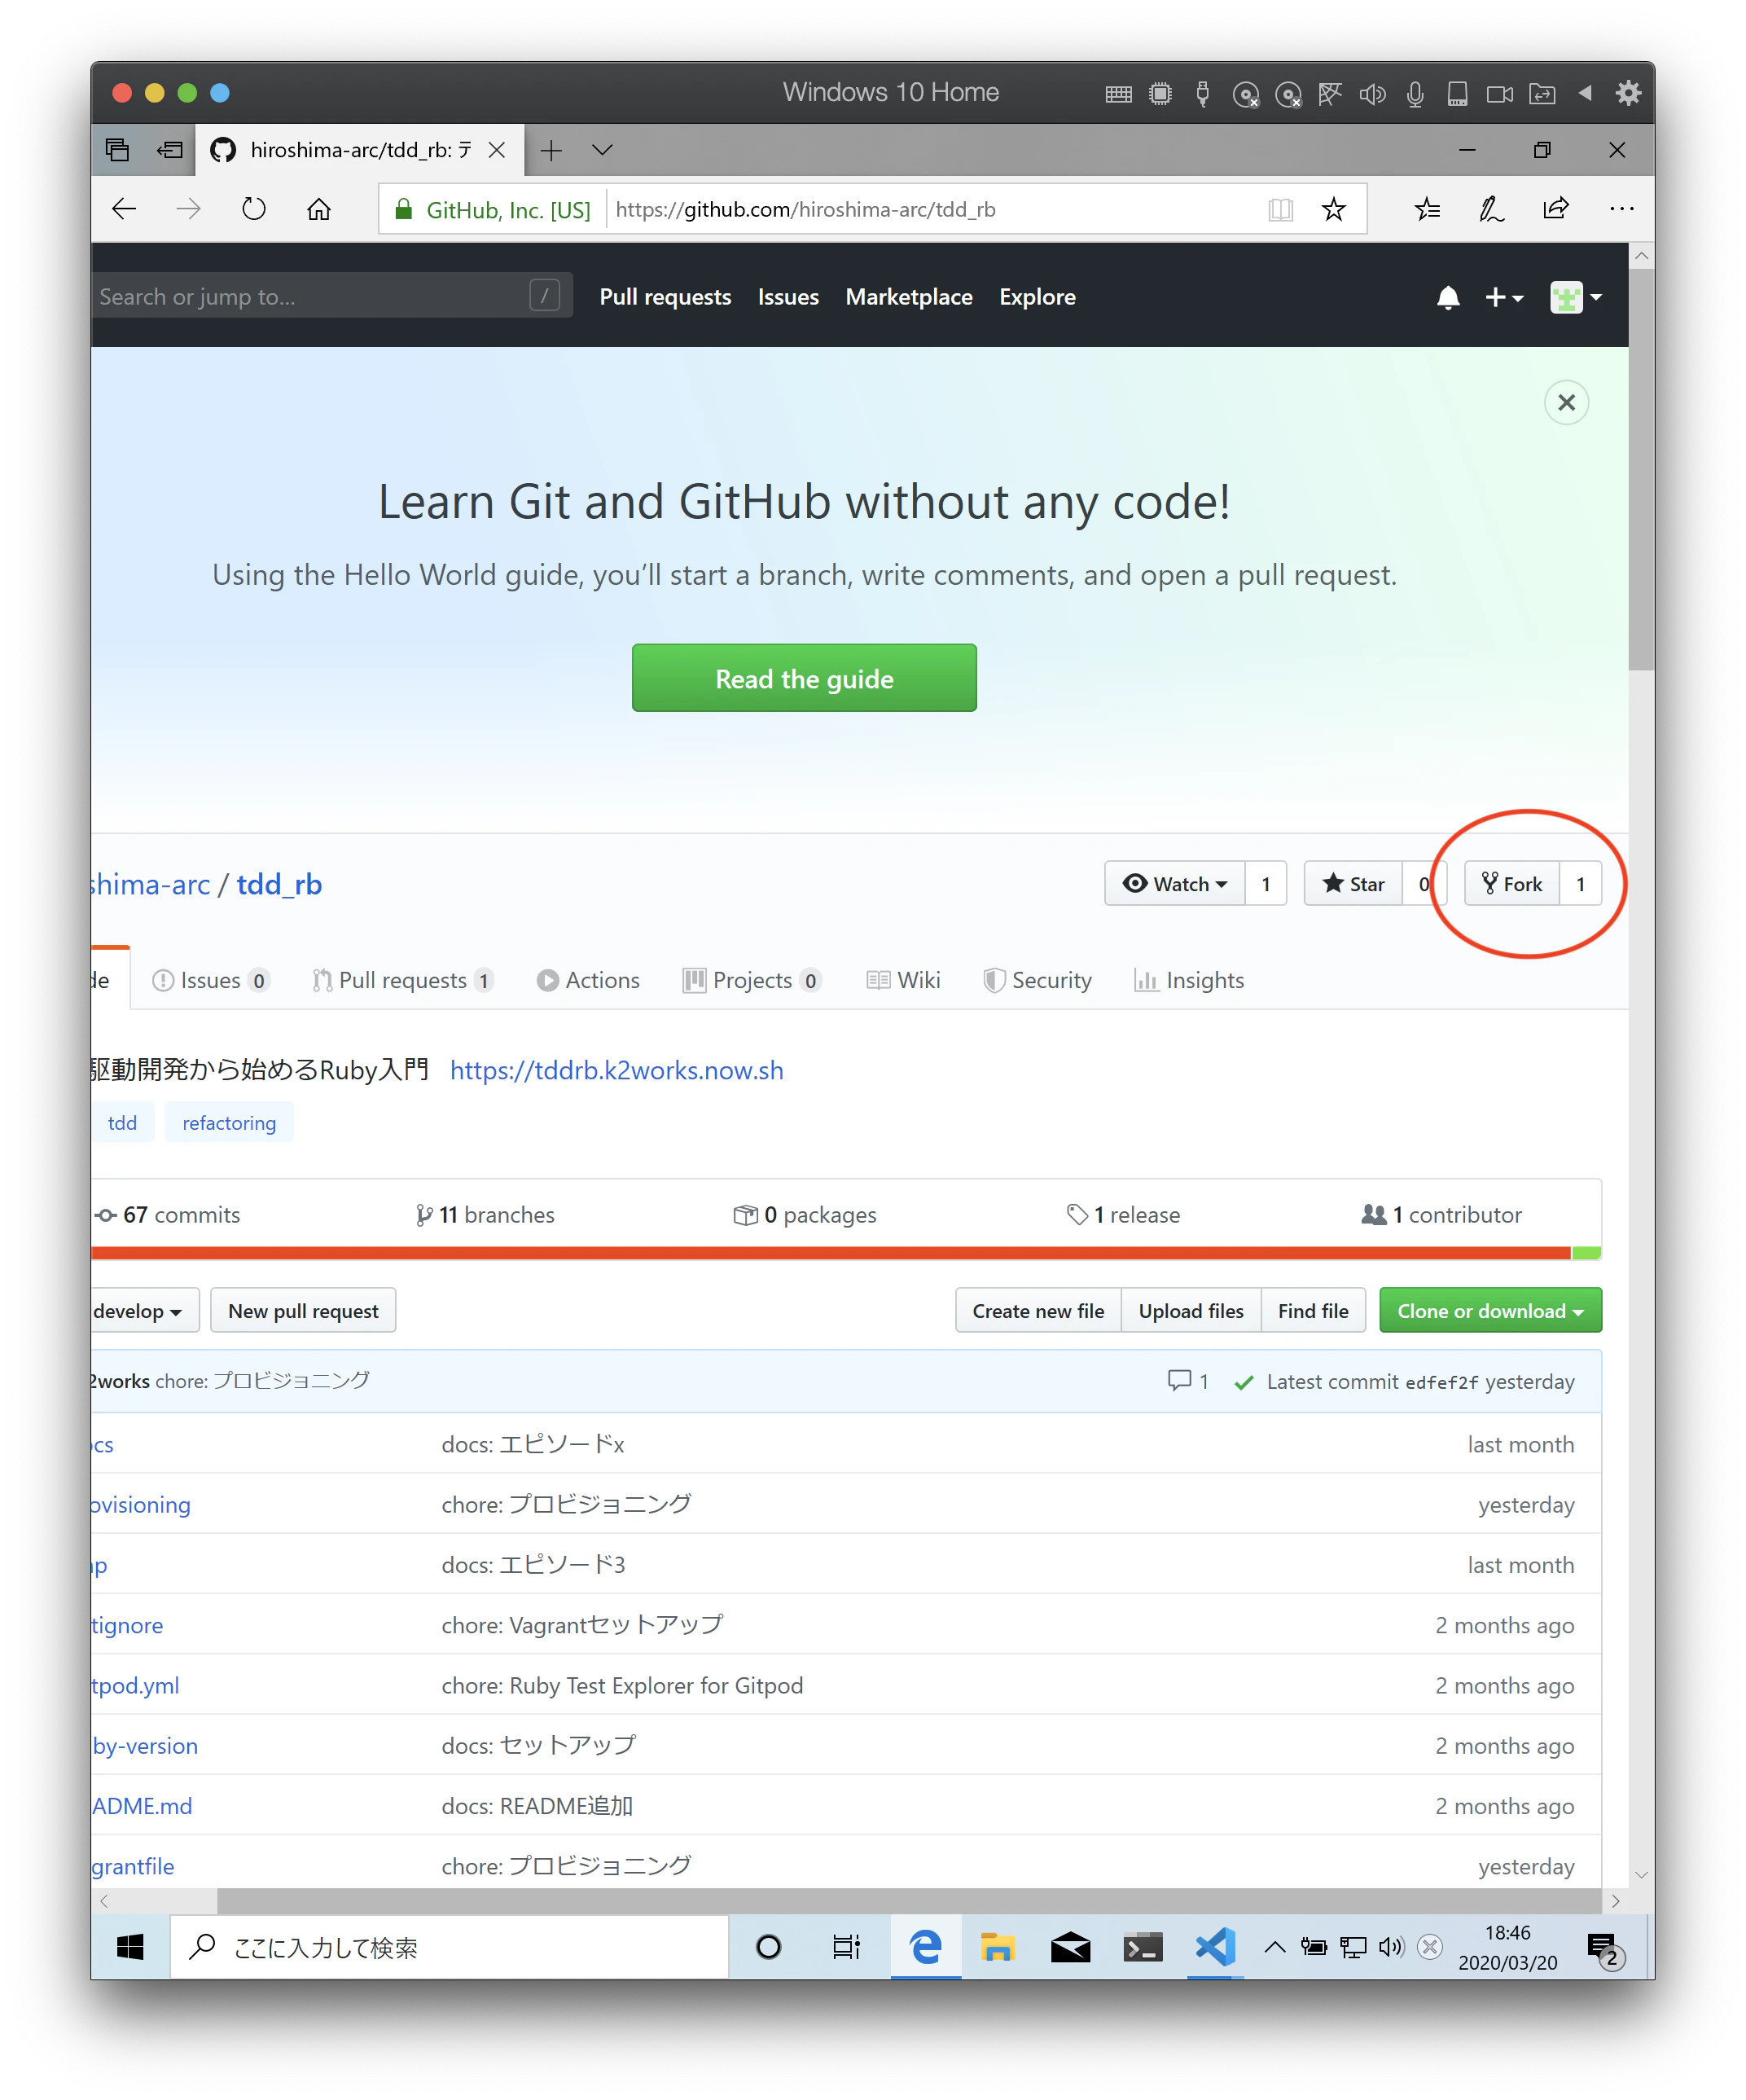View the 67 commits
This screenshot has width=1746, height=2100.
pyautogui.click(x=168, y=1215)
